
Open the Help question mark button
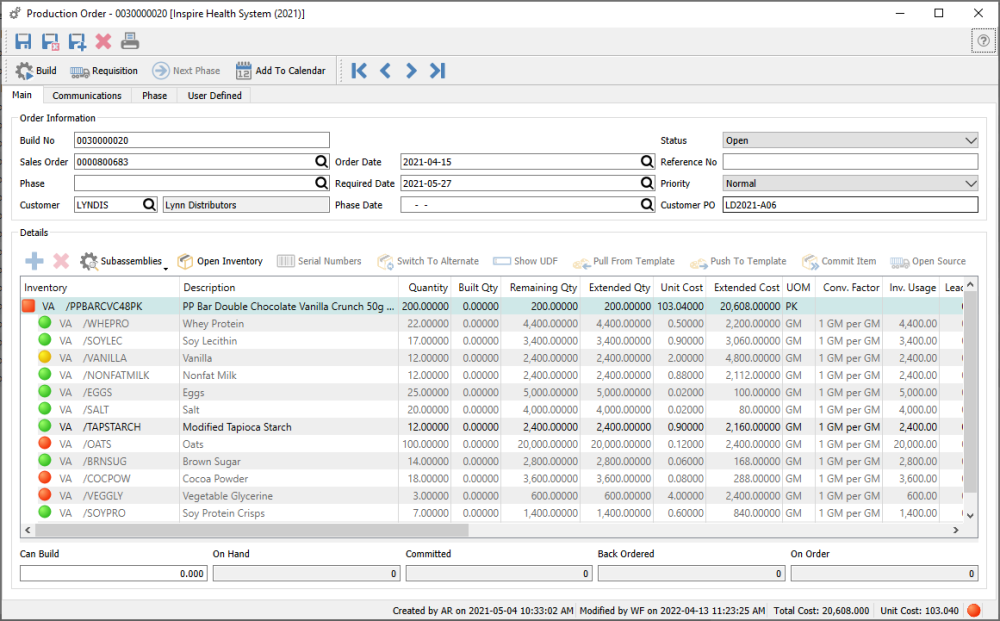pyautogui.click(x=983, y=41)
